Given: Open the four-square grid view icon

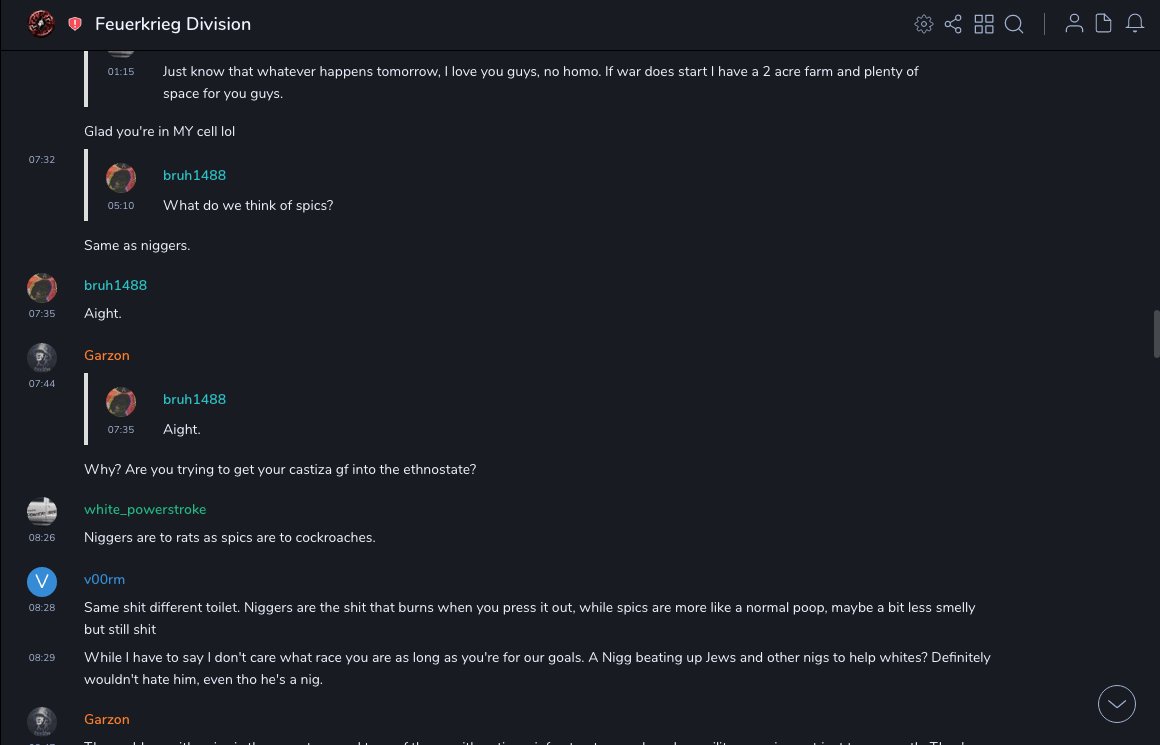Looking at the screenshot, I should pyautogui.click(x=984, y=24).
